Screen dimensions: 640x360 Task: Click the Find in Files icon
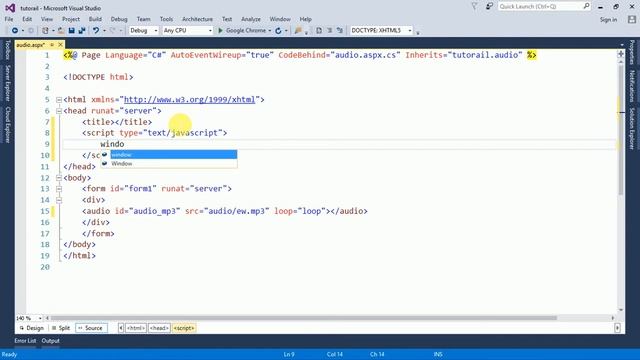298,31
